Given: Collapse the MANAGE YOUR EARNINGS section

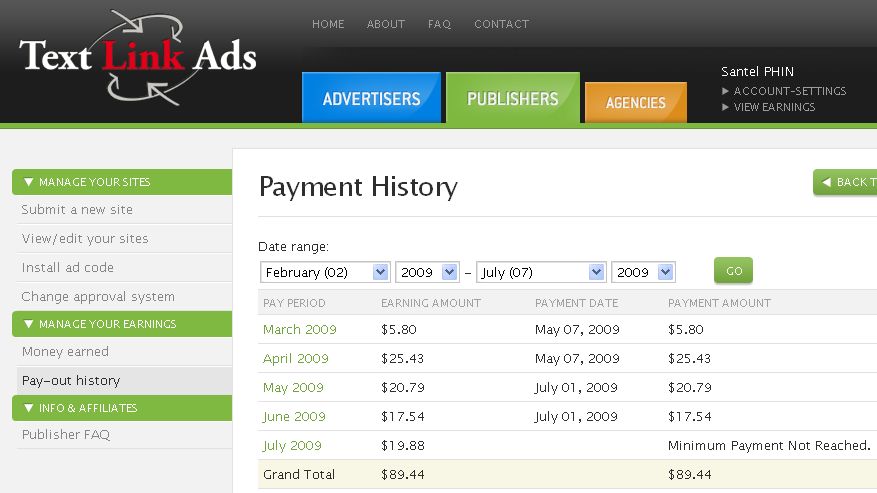Looking at the screenshot, I should 122,324.
